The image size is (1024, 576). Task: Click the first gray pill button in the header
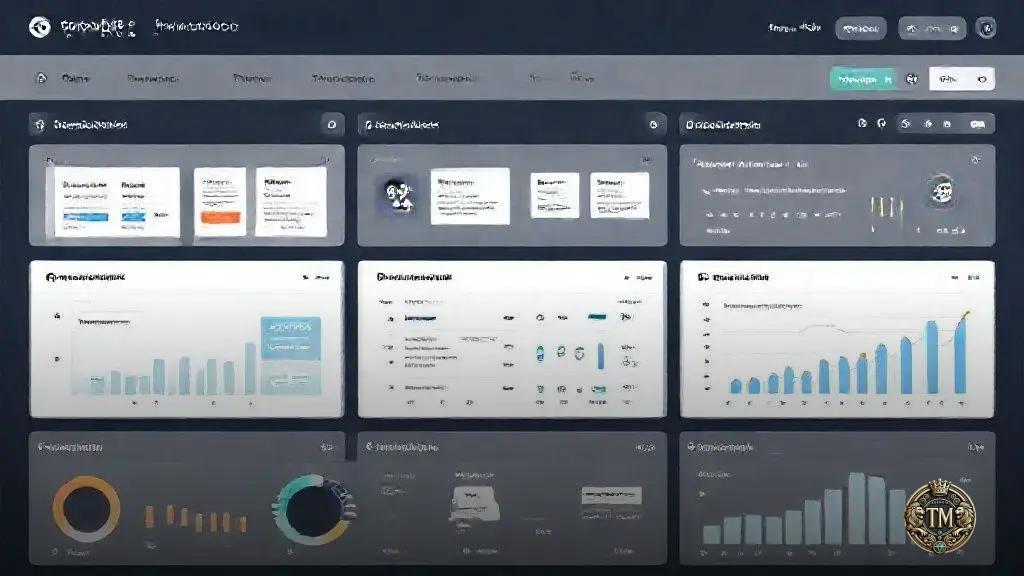(x=861, y=28)
